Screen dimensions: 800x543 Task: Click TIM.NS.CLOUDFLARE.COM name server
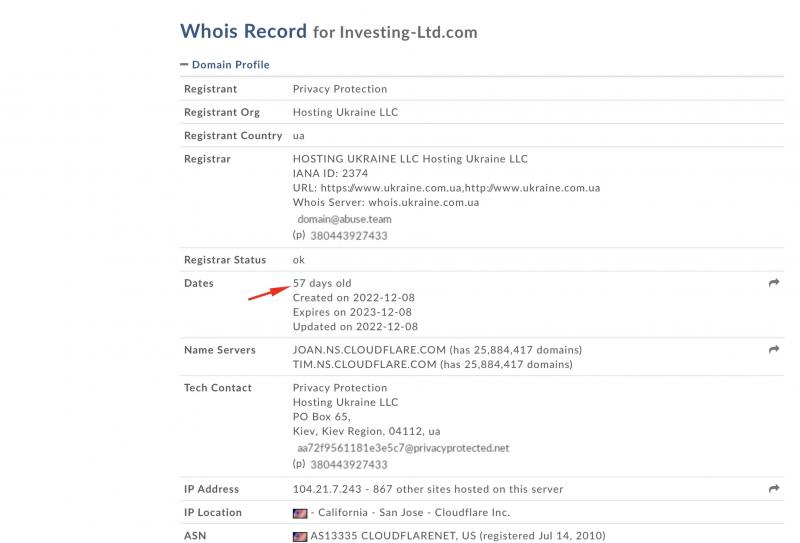point(365,364)
